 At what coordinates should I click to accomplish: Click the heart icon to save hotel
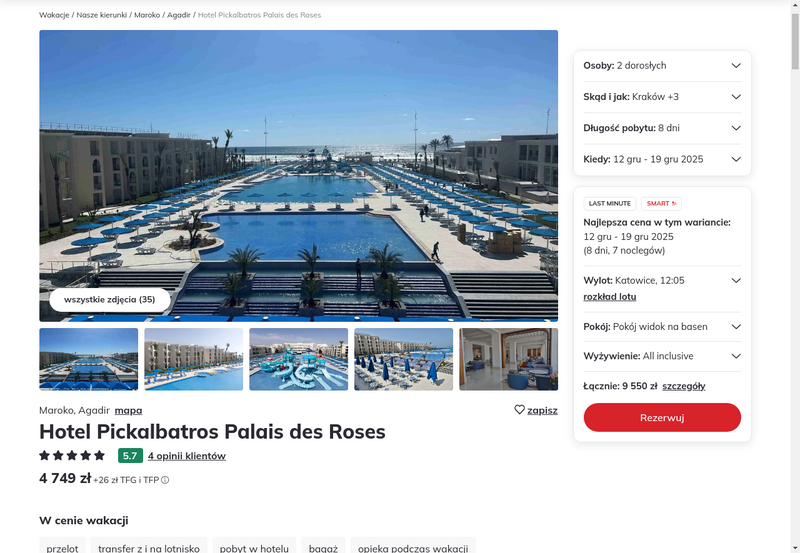pos(519,410)
